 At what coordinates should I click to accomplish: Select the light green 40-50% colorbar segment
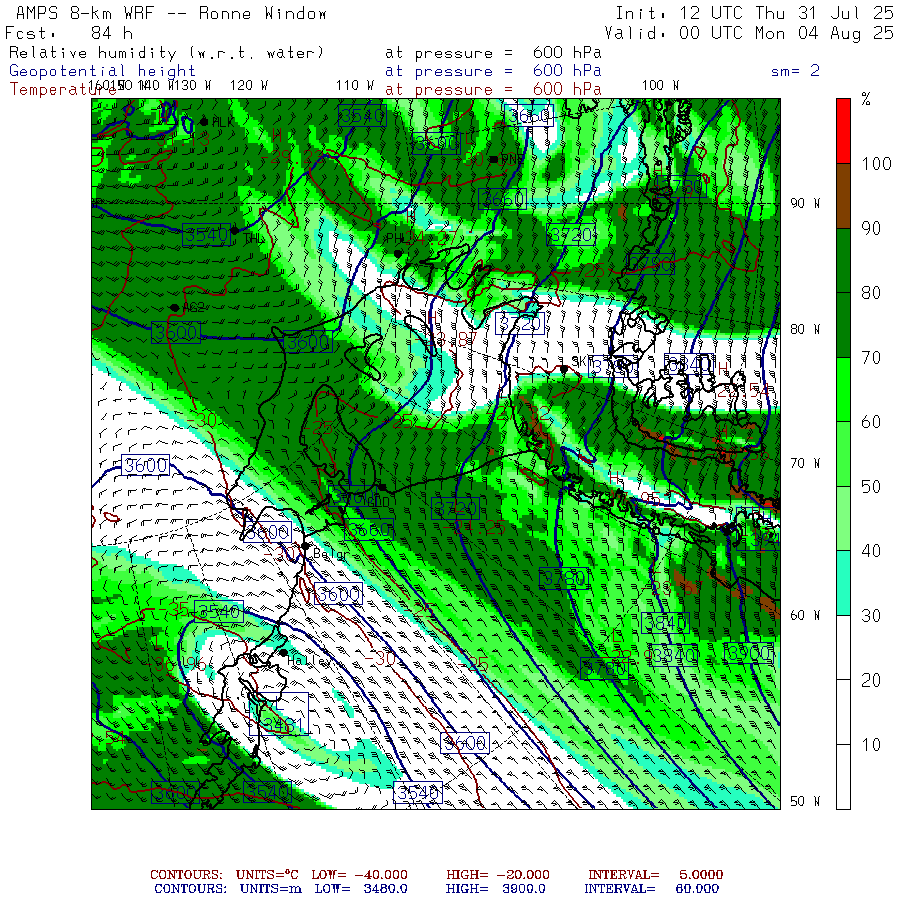pyautogui.click(x=843, y=519)
